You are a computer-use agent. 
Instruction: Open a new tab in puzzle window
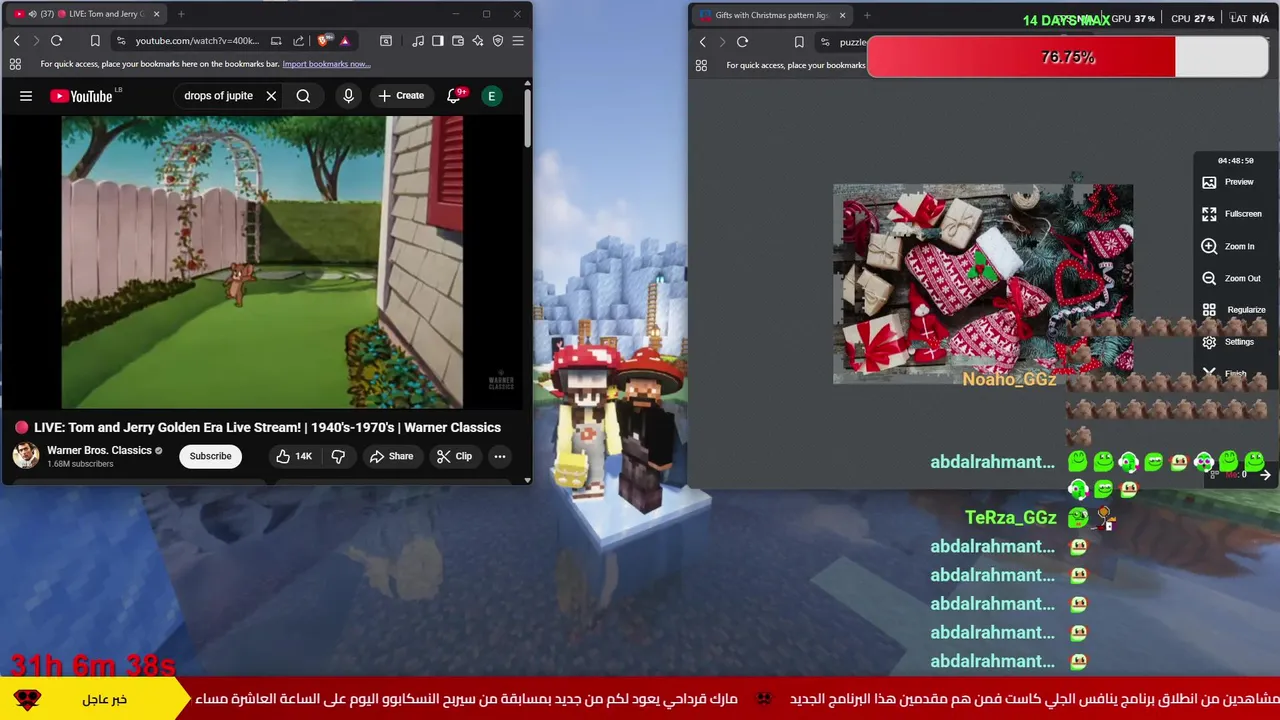[x=867, y=15]
